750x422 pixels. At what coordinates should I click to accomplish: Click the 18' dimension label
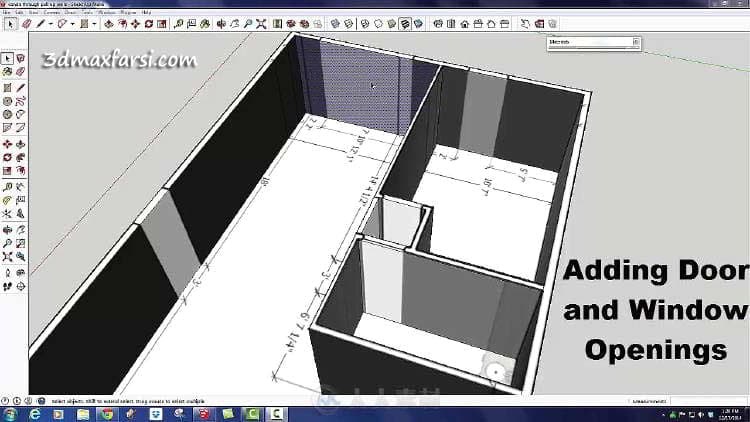tap(265, 181)
